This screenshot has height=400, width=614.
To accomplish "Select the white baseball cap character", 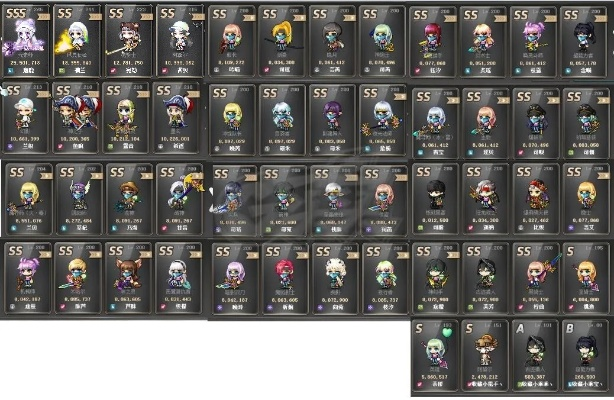I will [x=26, y=117].
